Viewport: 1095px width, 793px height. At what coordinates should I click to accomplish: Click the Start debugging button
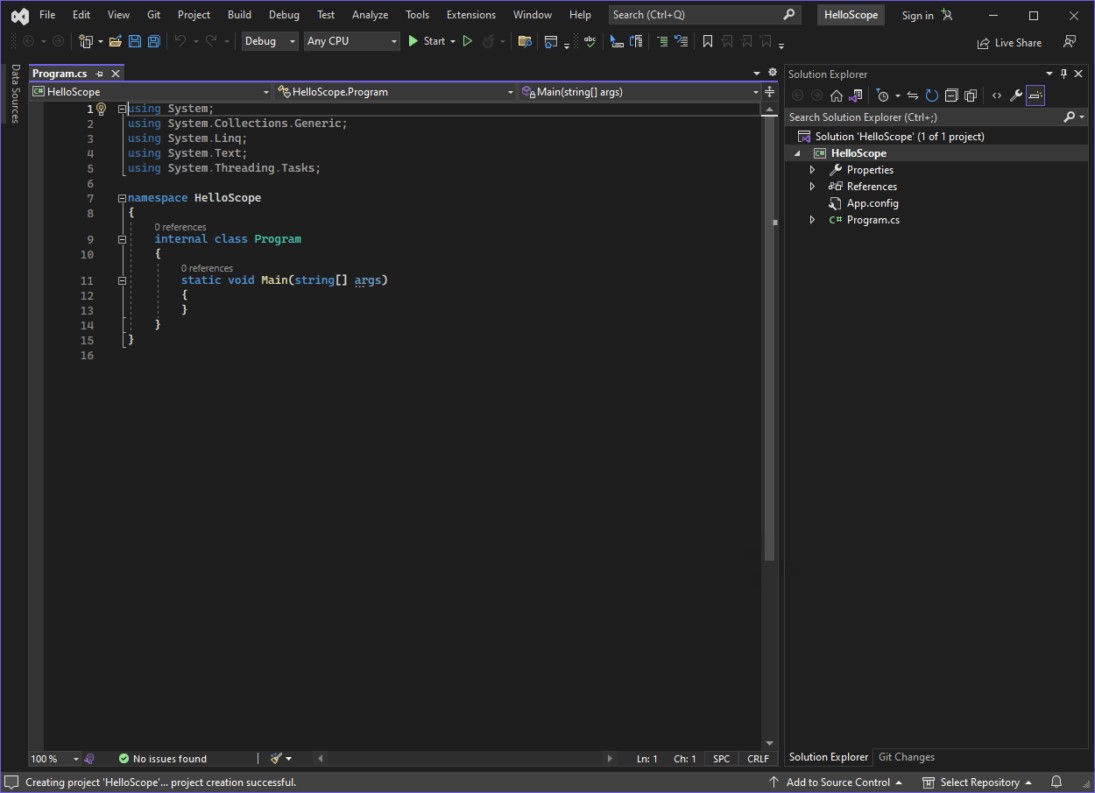pyautogui.click(x=432, y=41)
